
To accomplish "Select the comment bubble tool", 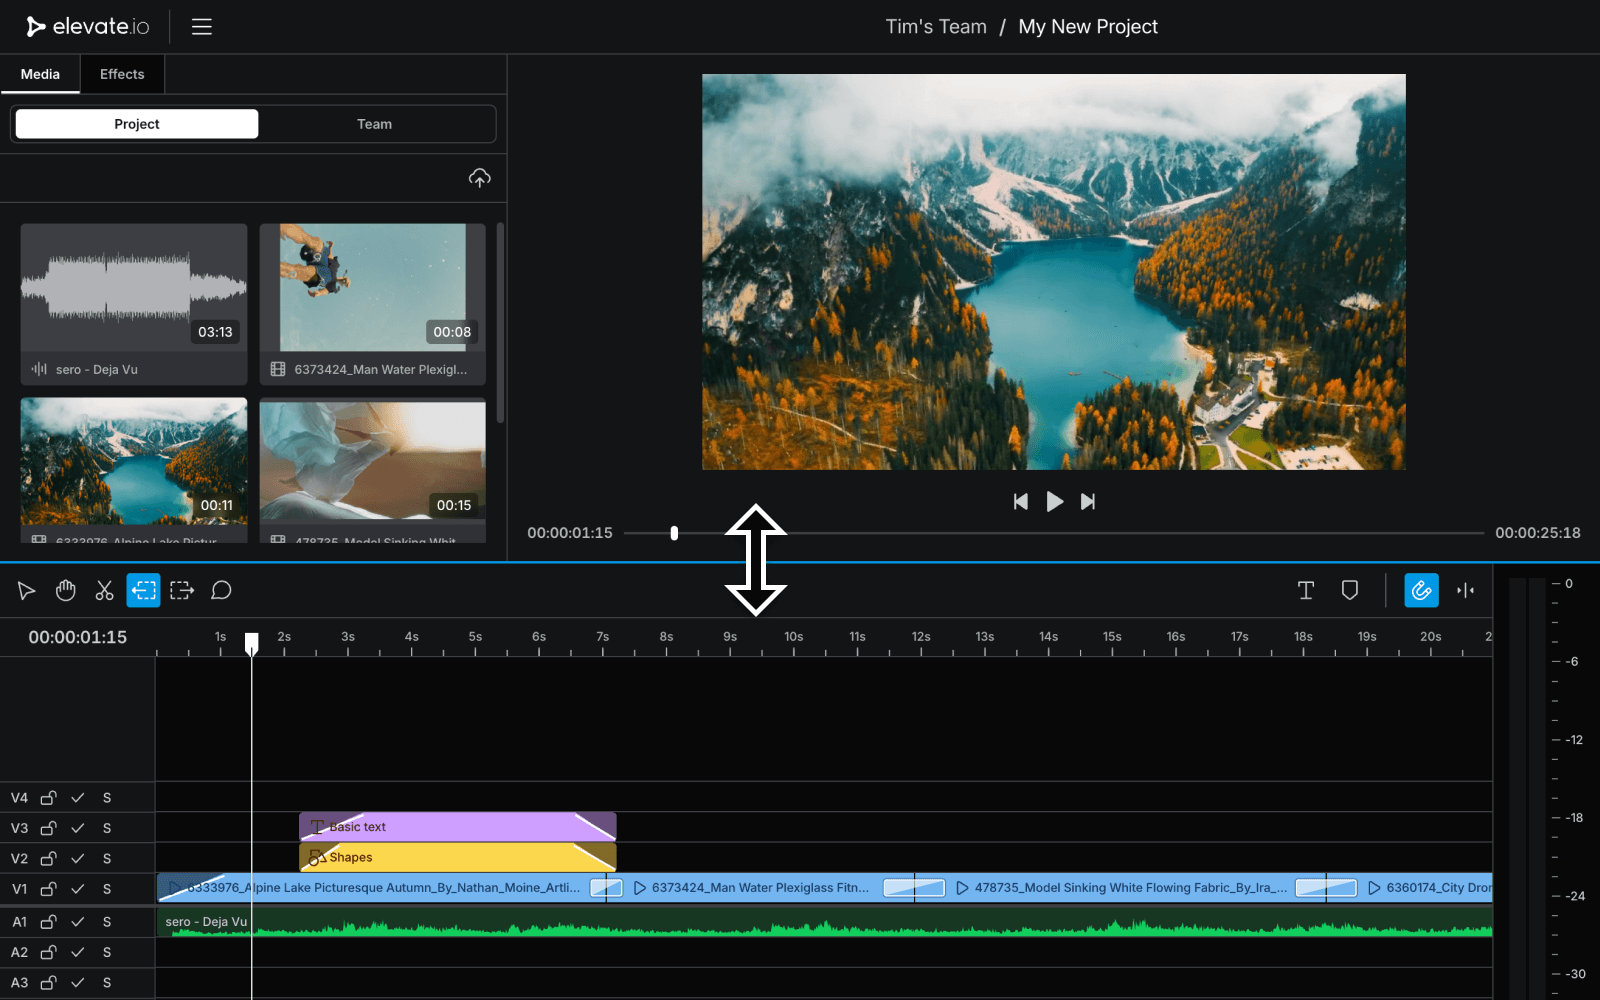I will pos(221,591).
